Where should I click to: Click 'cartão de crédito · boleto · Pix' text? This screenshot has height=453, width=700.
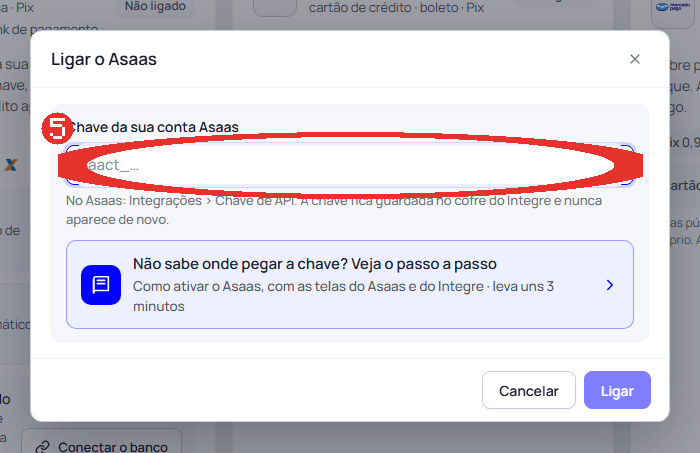(x=396, y=8)
